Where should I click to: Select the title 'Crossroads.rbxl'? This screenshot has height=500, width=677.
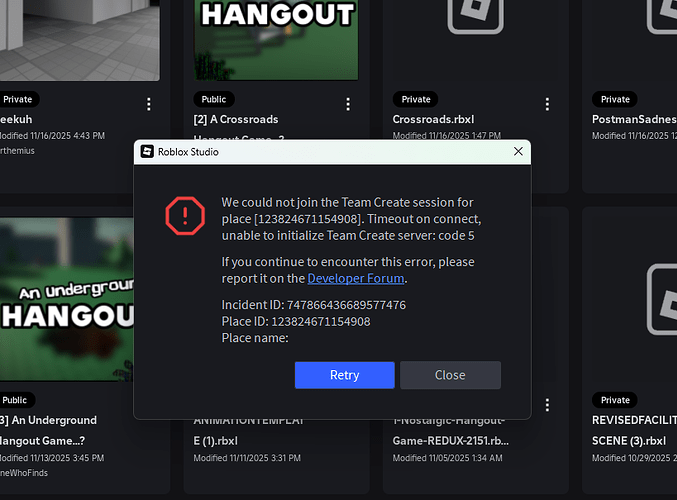433,120
